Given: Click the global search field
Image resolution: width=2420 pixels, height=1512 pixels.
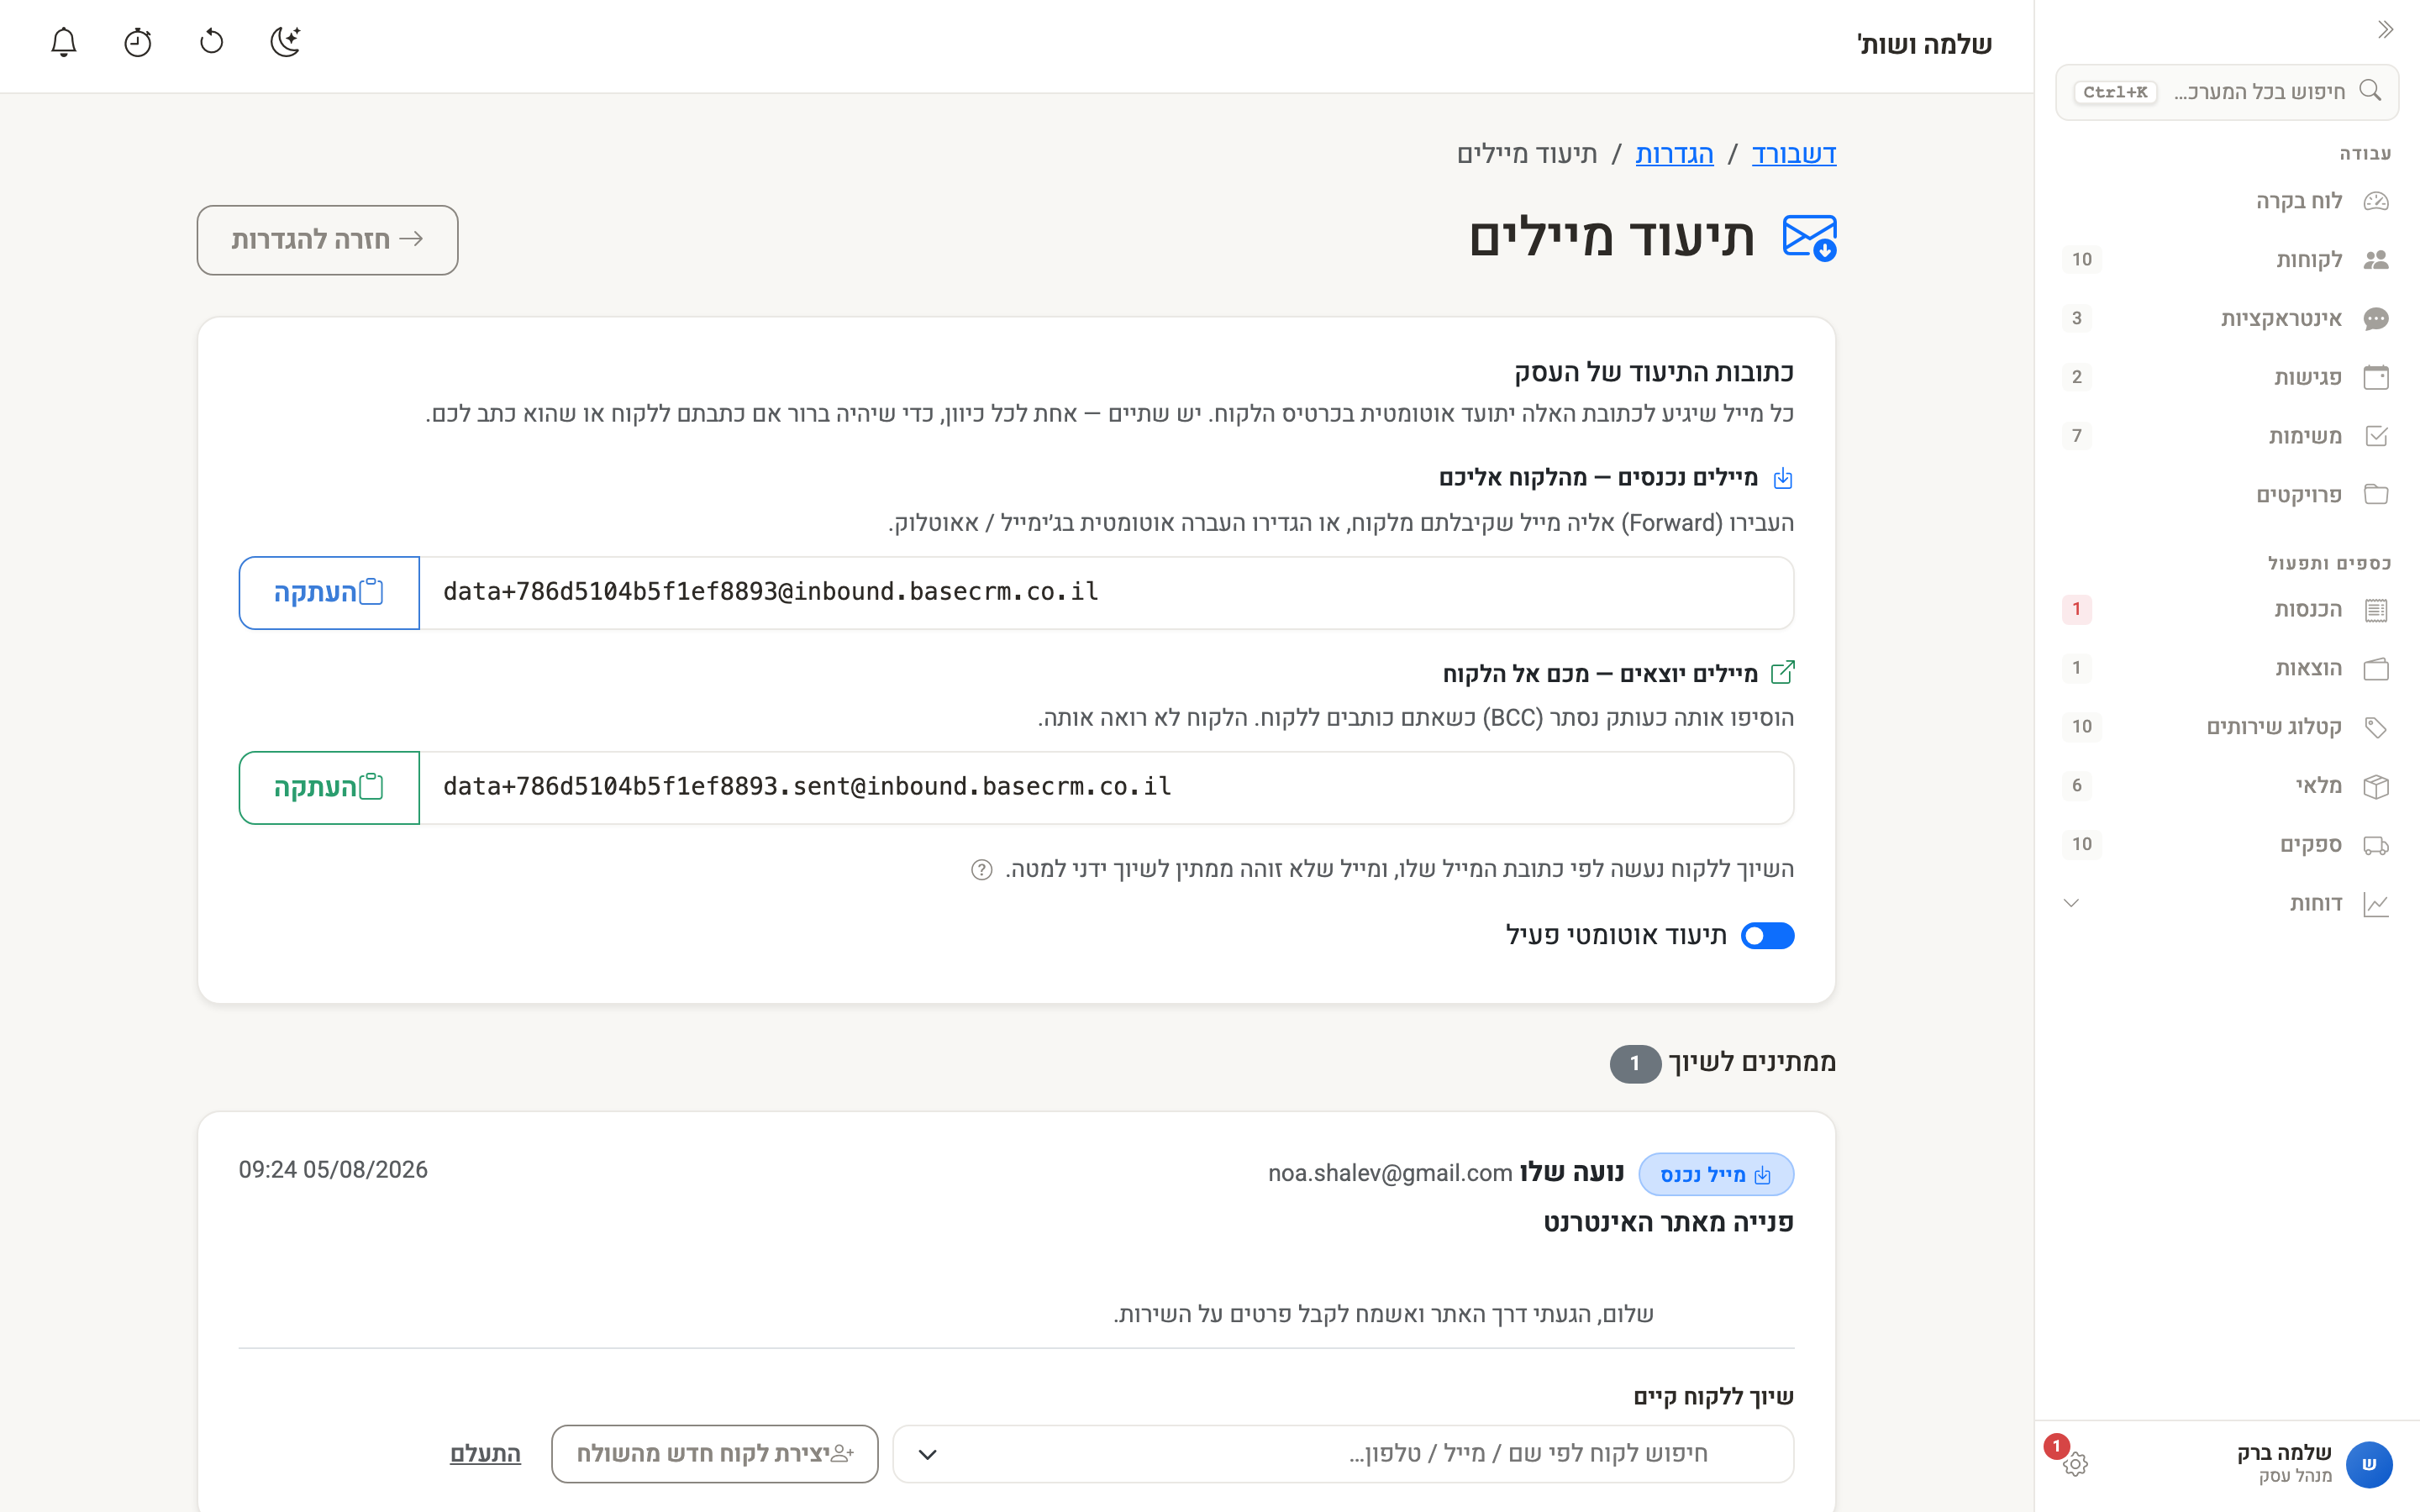Looking at the screenshot, I should click(x=2227, y=92).
